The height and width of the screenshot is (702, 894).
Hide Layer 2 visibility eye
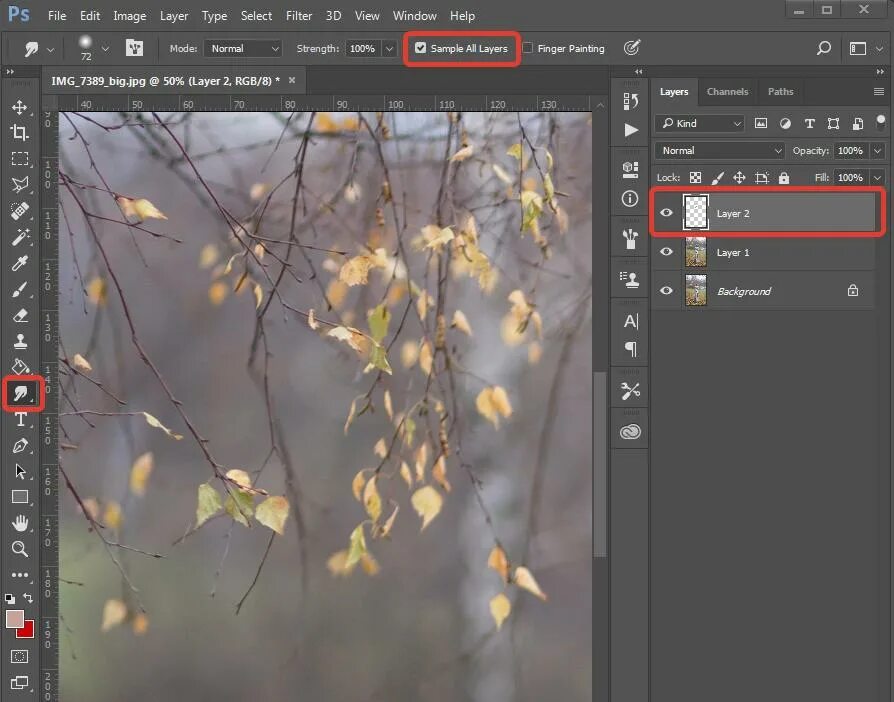pos(666,213)
